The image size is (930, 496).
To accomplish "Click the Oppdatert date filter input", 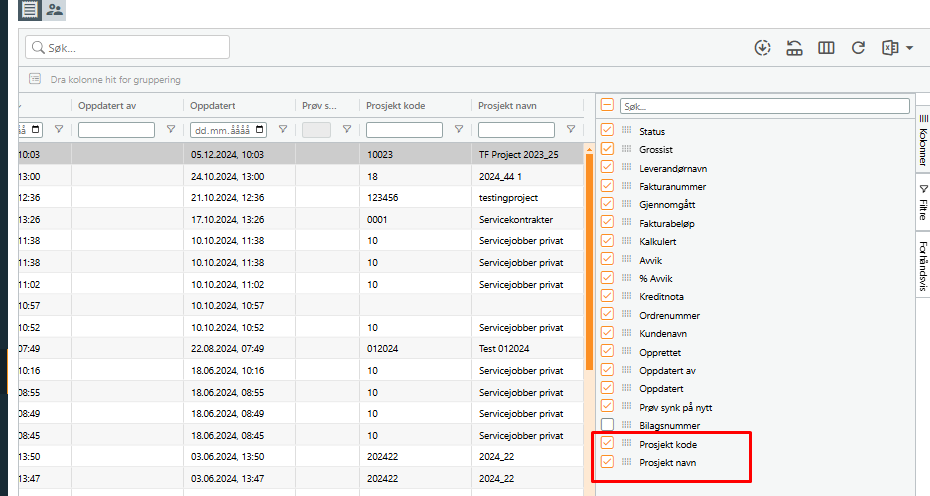I will (x=228, y=129).
